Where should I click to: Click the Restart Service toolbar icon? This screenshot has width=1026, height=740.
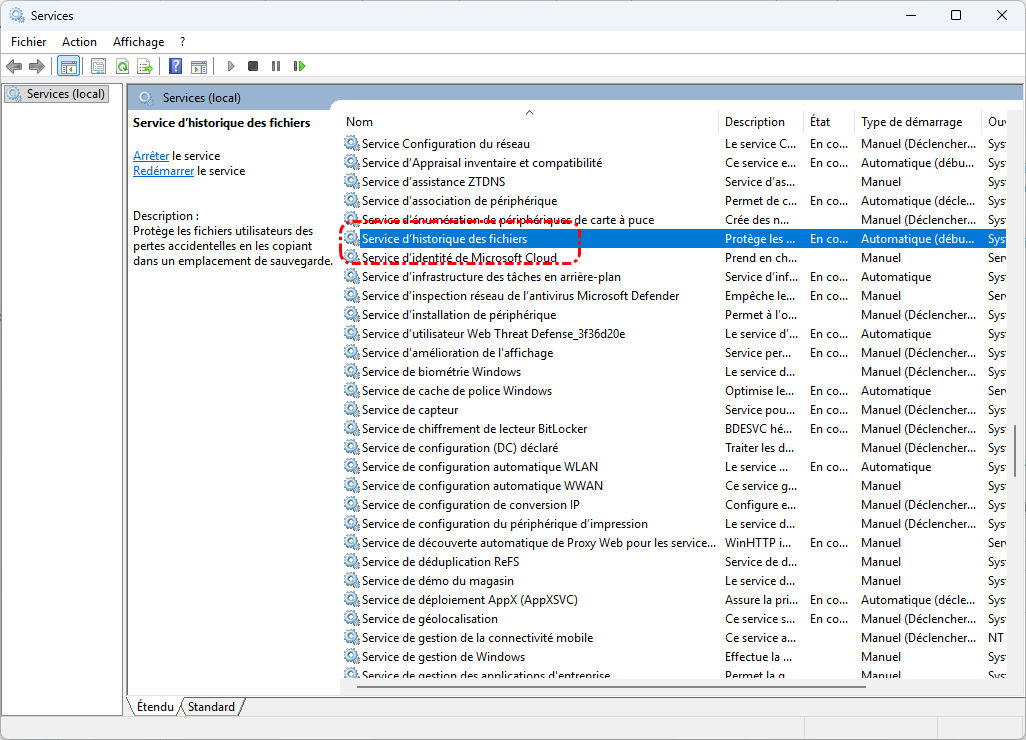pos(299,66)
